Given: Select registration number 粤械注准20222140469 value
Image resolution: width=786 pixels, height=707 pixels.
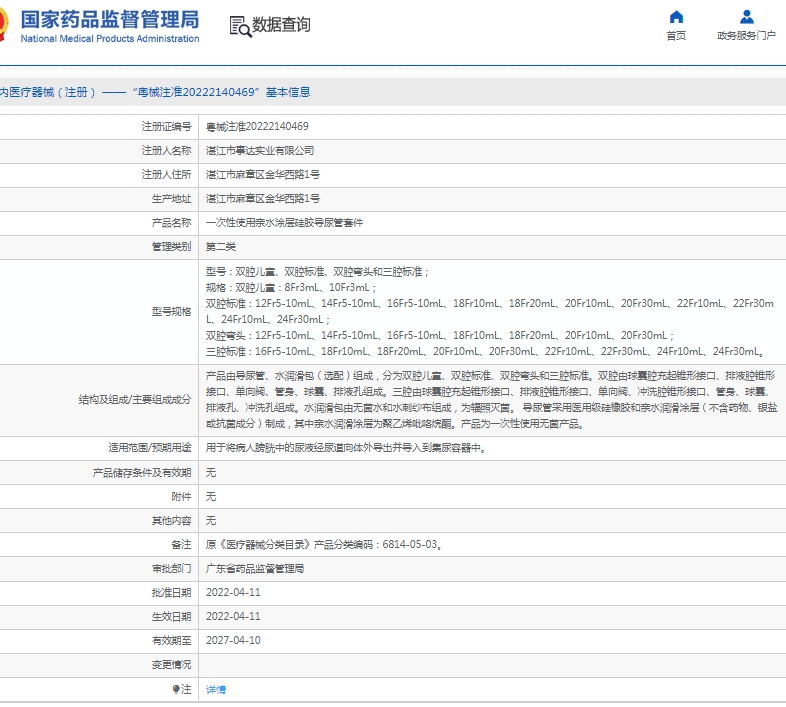Looking at the screenshot, I should tap(257, 126).
